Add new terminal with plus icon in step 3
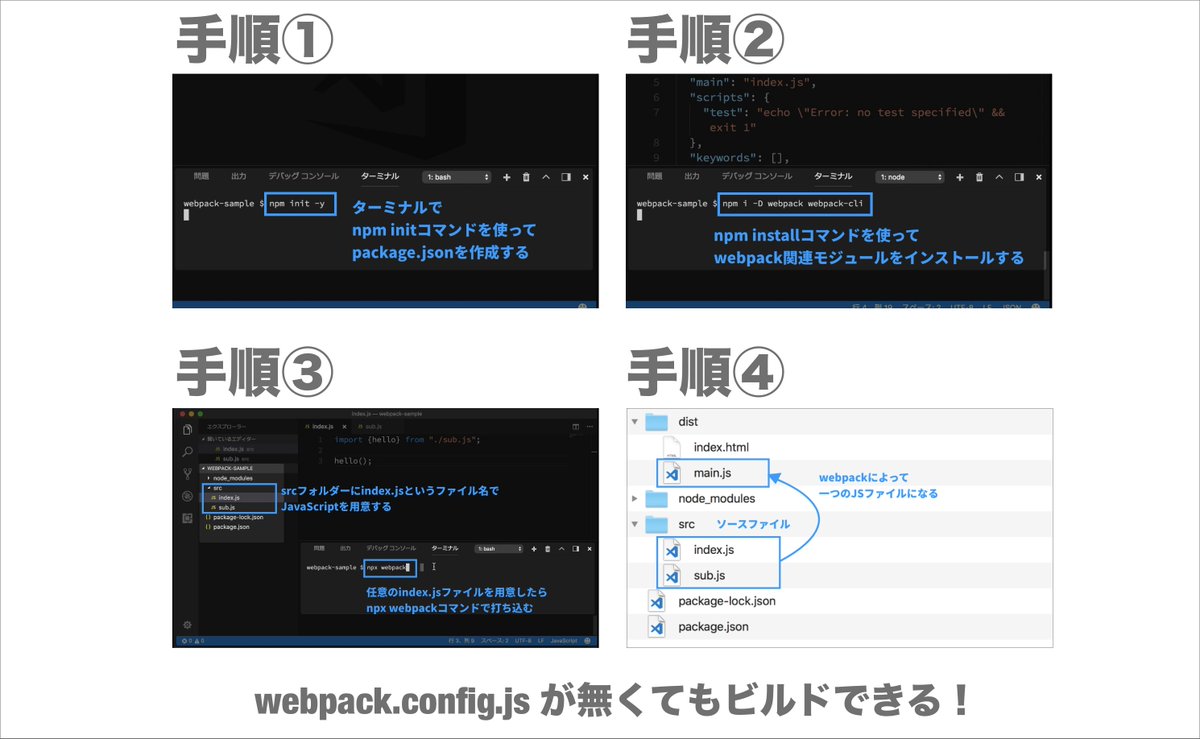The width and height of the screenshot is (1200, 739). click(x=534, y=549)
